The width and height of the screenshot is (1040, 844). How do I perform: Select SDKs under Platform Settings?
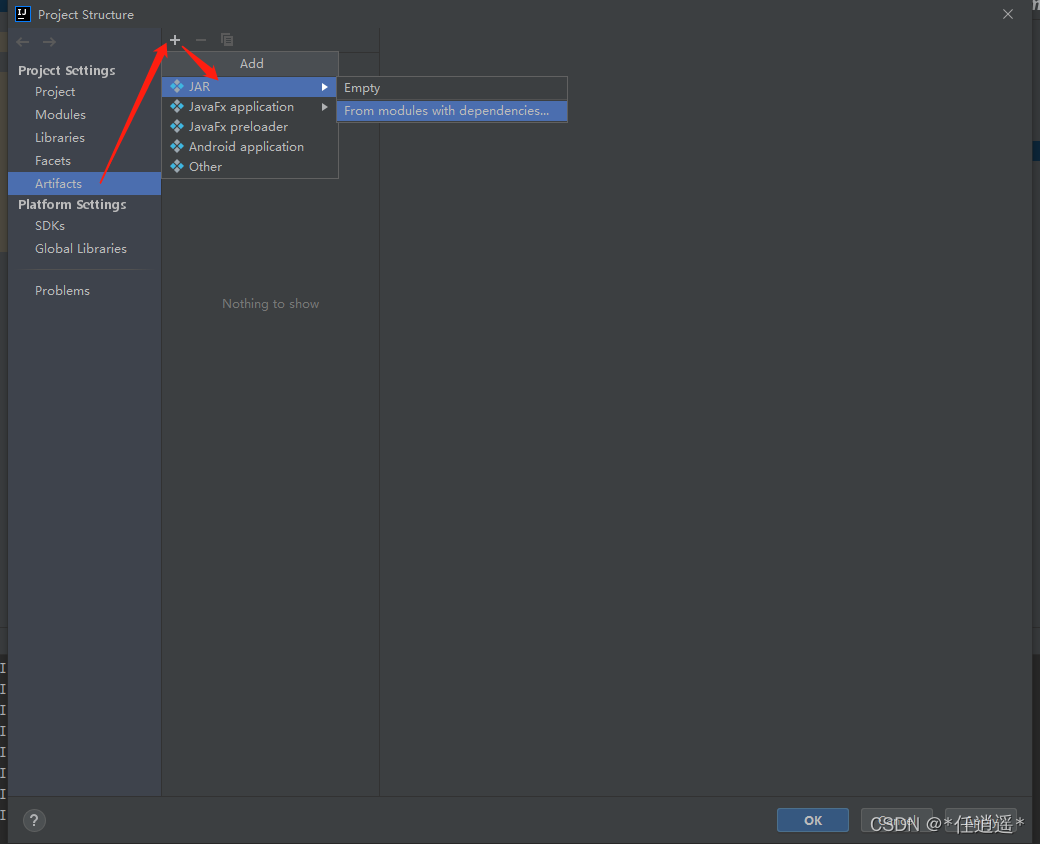click(49, 225)
